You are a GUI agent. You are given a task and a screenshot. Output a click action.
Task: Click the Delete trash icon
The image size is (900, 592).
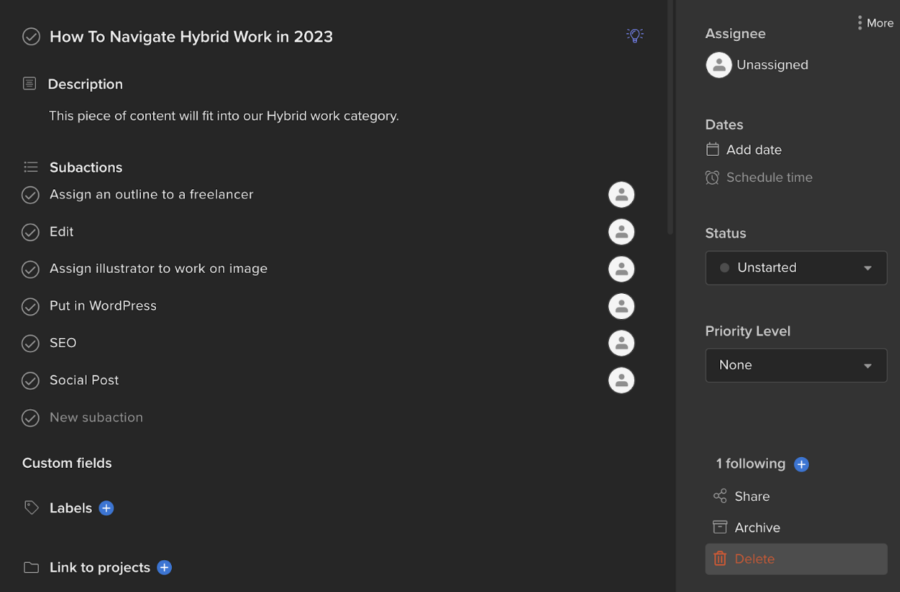(x=720, y=559)
